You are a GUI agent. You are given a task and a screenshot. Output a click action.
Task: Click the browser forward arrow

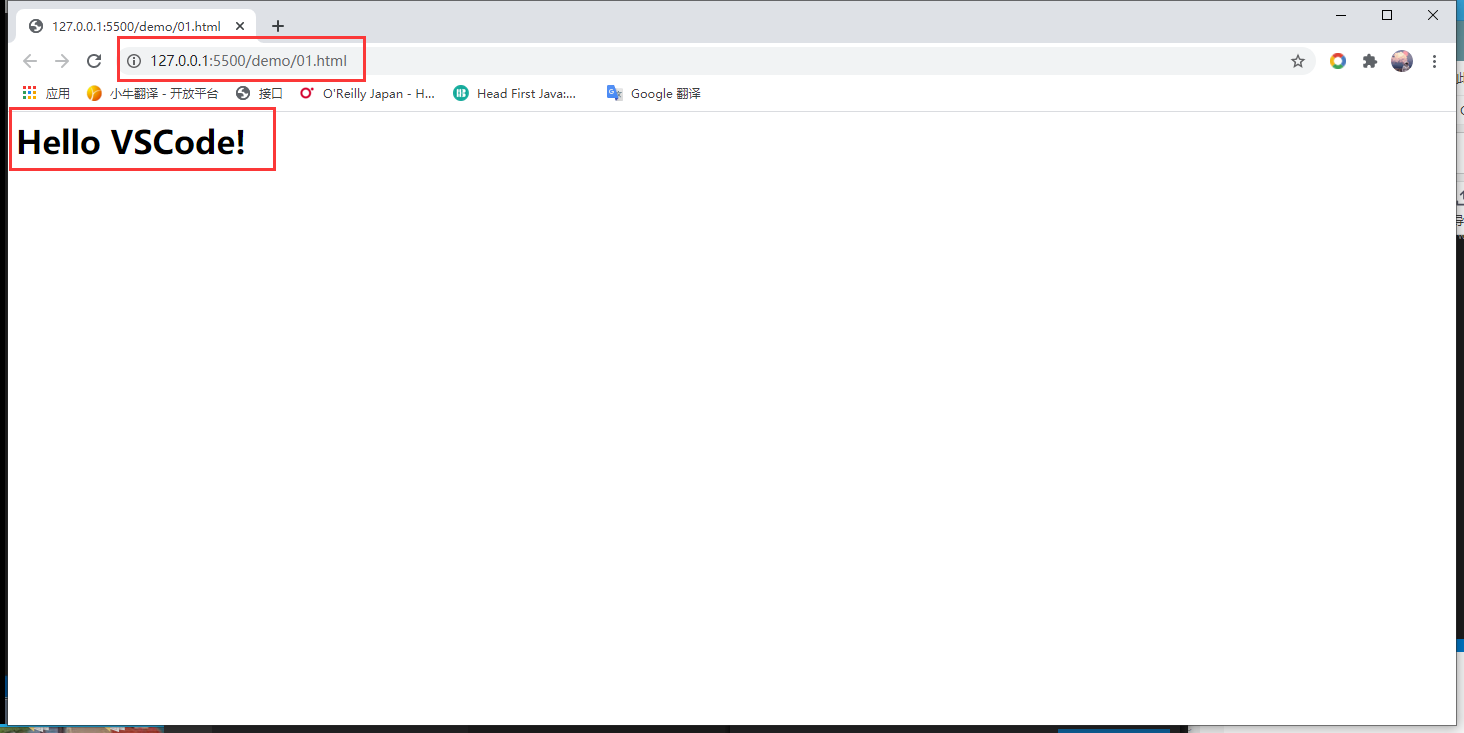62,61
